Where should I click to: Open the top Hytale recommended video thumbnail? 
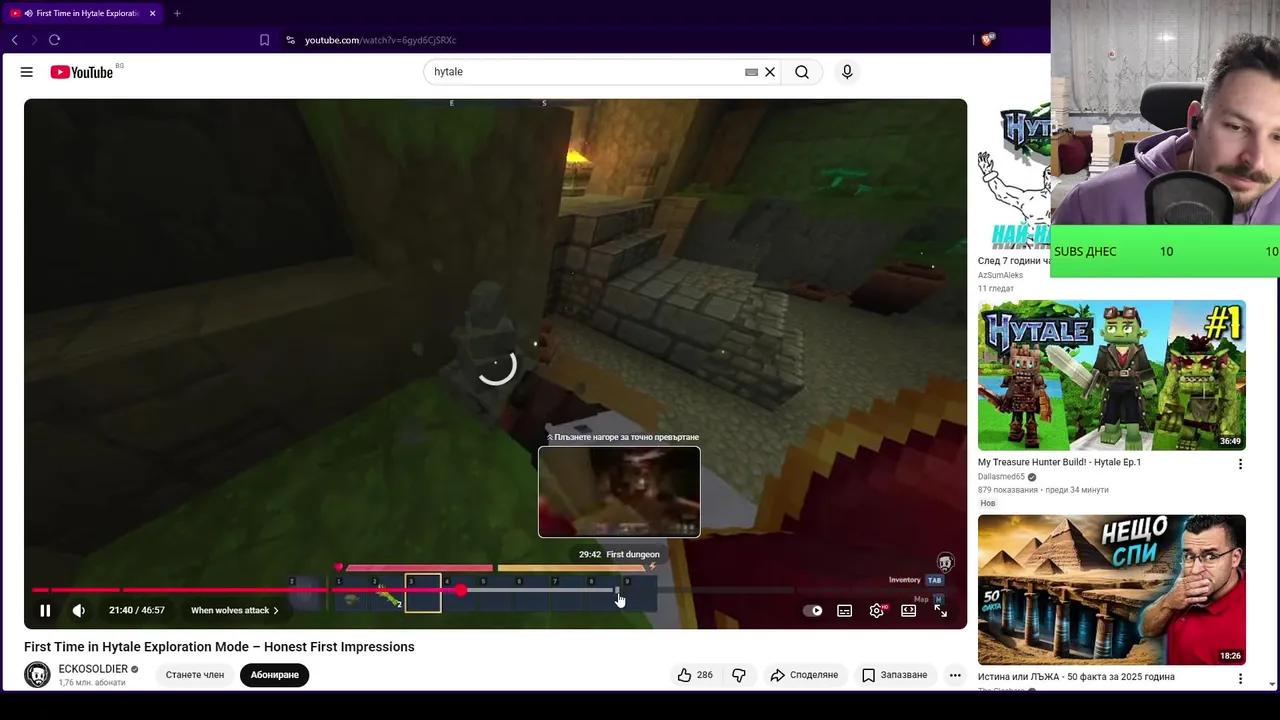click(x=1014, y=175)
